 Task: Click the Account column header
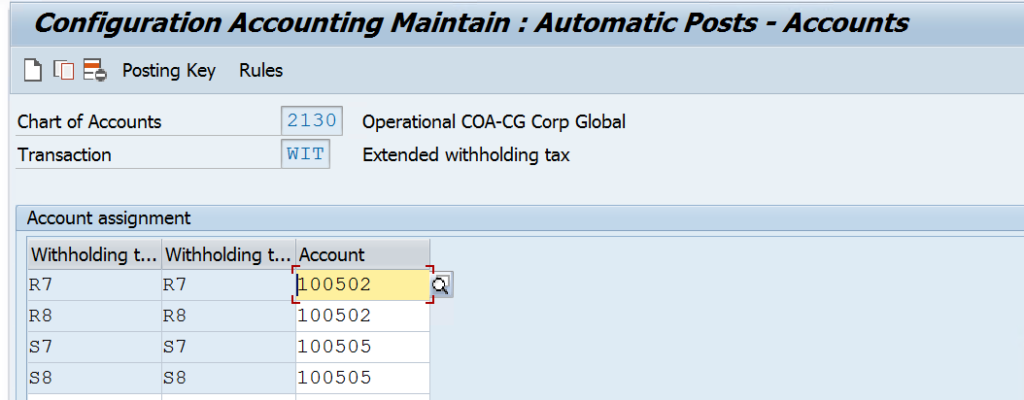(x=362, y=254)
